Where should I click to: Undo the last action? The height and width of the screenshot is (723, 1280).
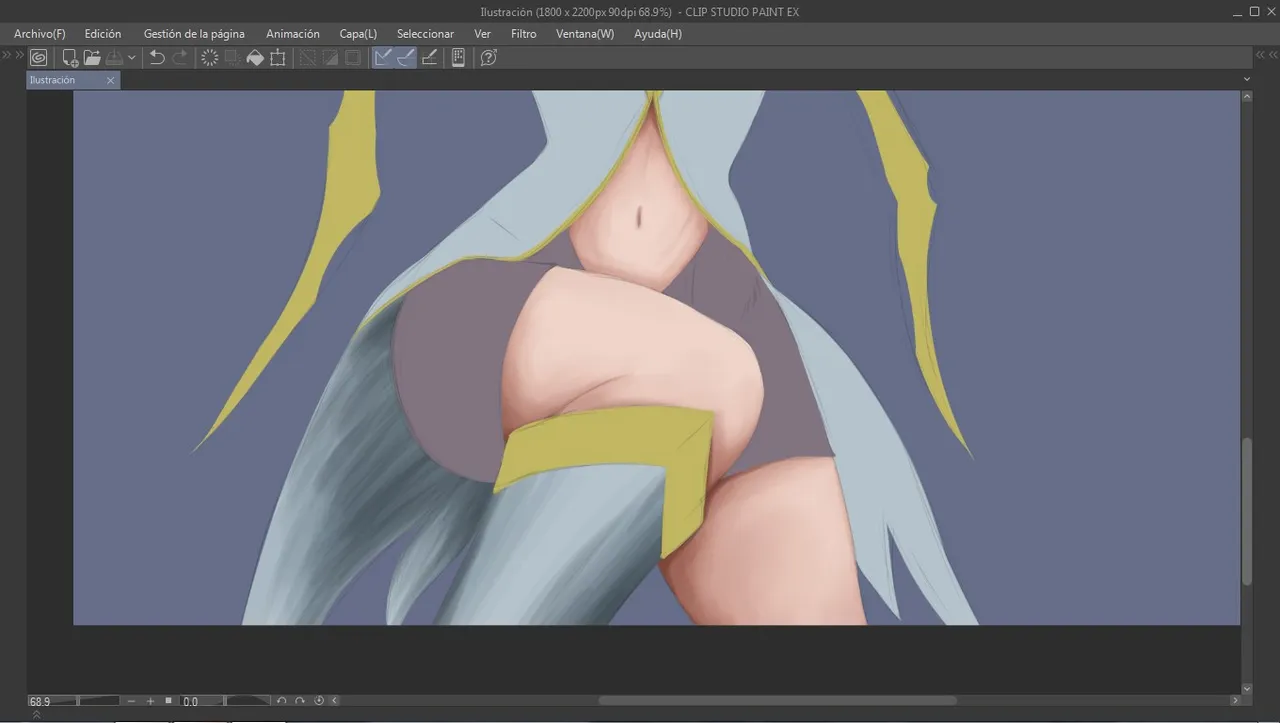click(157, 58)
